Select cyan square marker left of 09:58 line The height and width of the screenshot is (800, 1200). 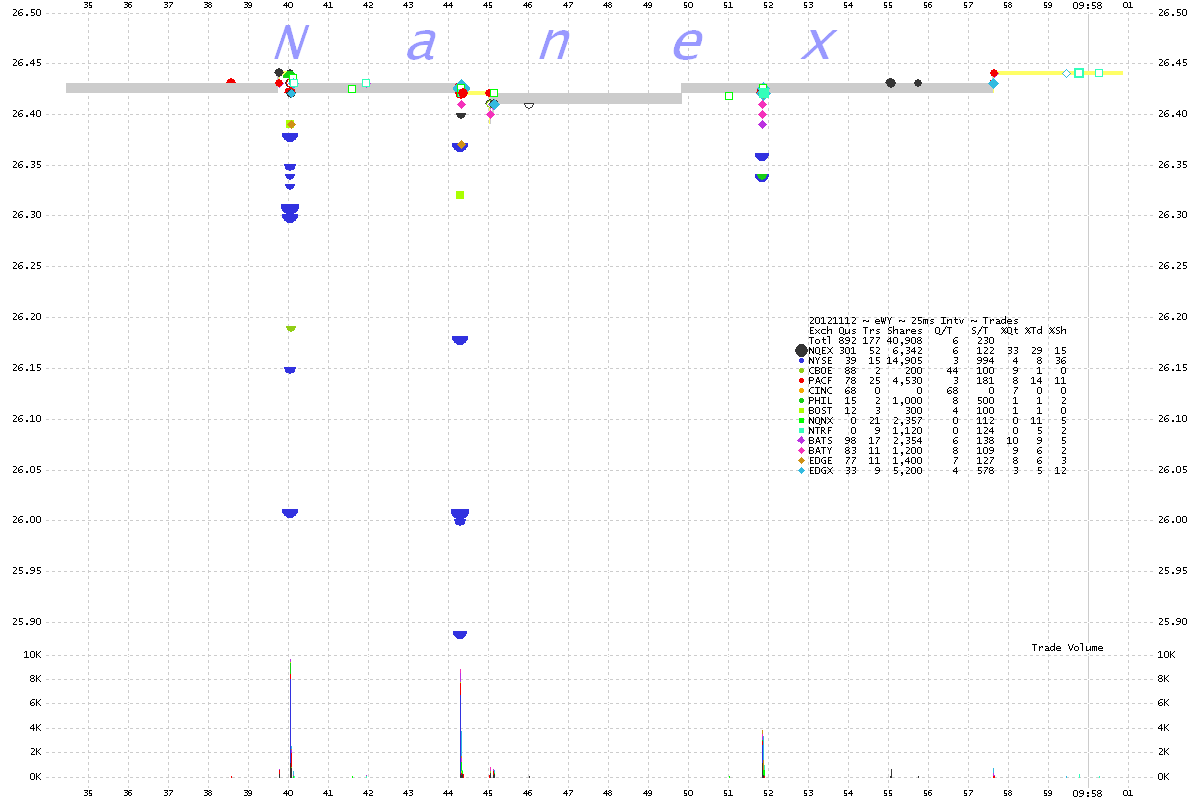(x=1079, y=73)
